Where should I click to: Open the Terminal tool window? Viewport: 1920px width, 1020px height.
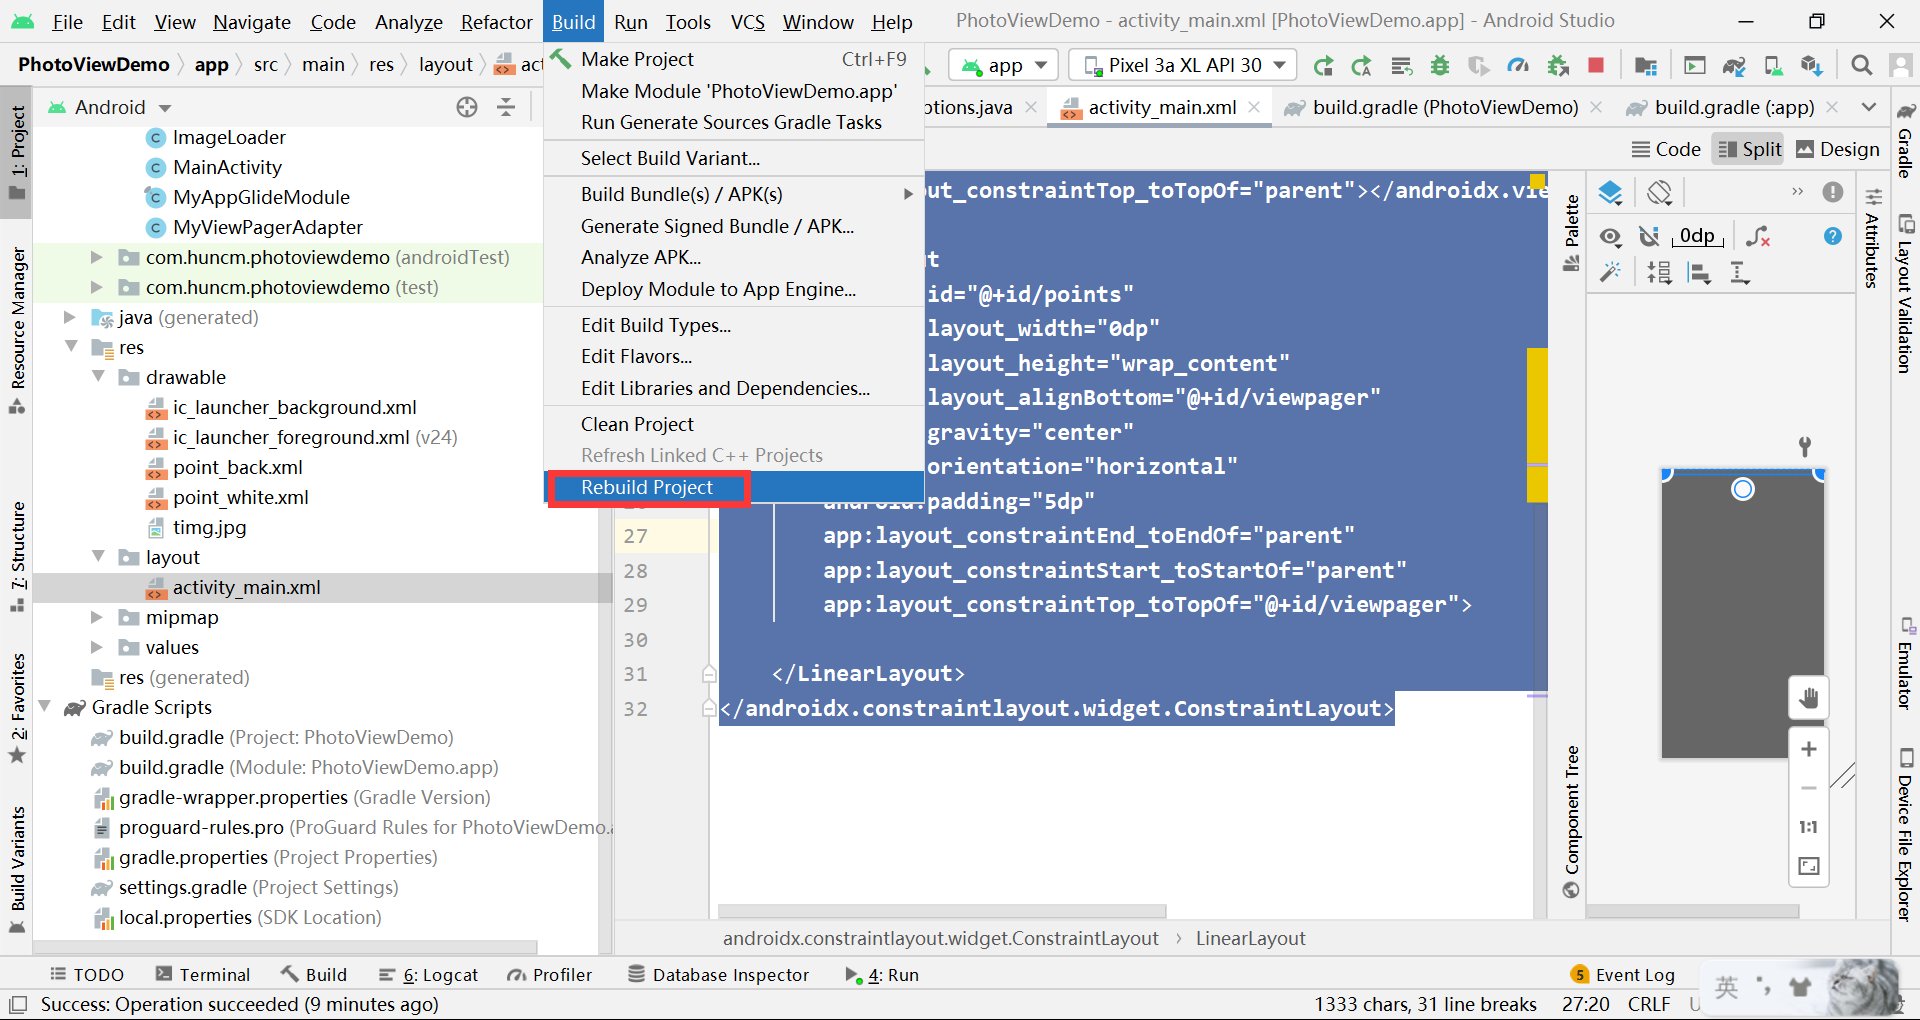click(203, 975)
